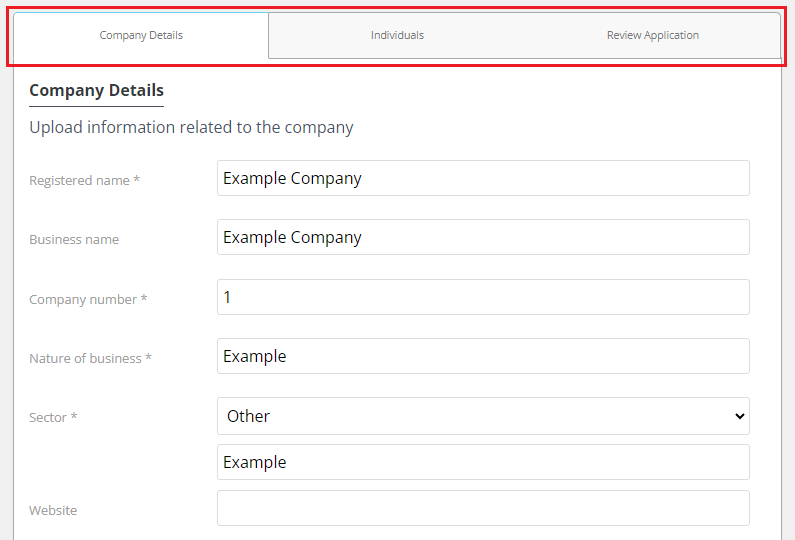The height and width of the screenshot is (540, 795).
Task: Click the Company number label
Action: pyautogui.click(x=88, y=299)
